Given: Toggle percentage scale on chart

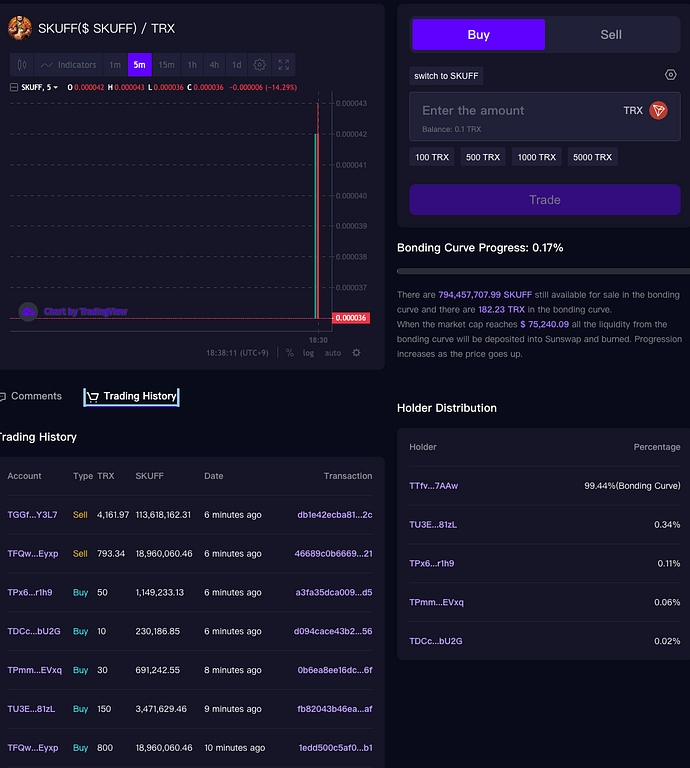Looking at the screenshot, I should tap(290, 353).
